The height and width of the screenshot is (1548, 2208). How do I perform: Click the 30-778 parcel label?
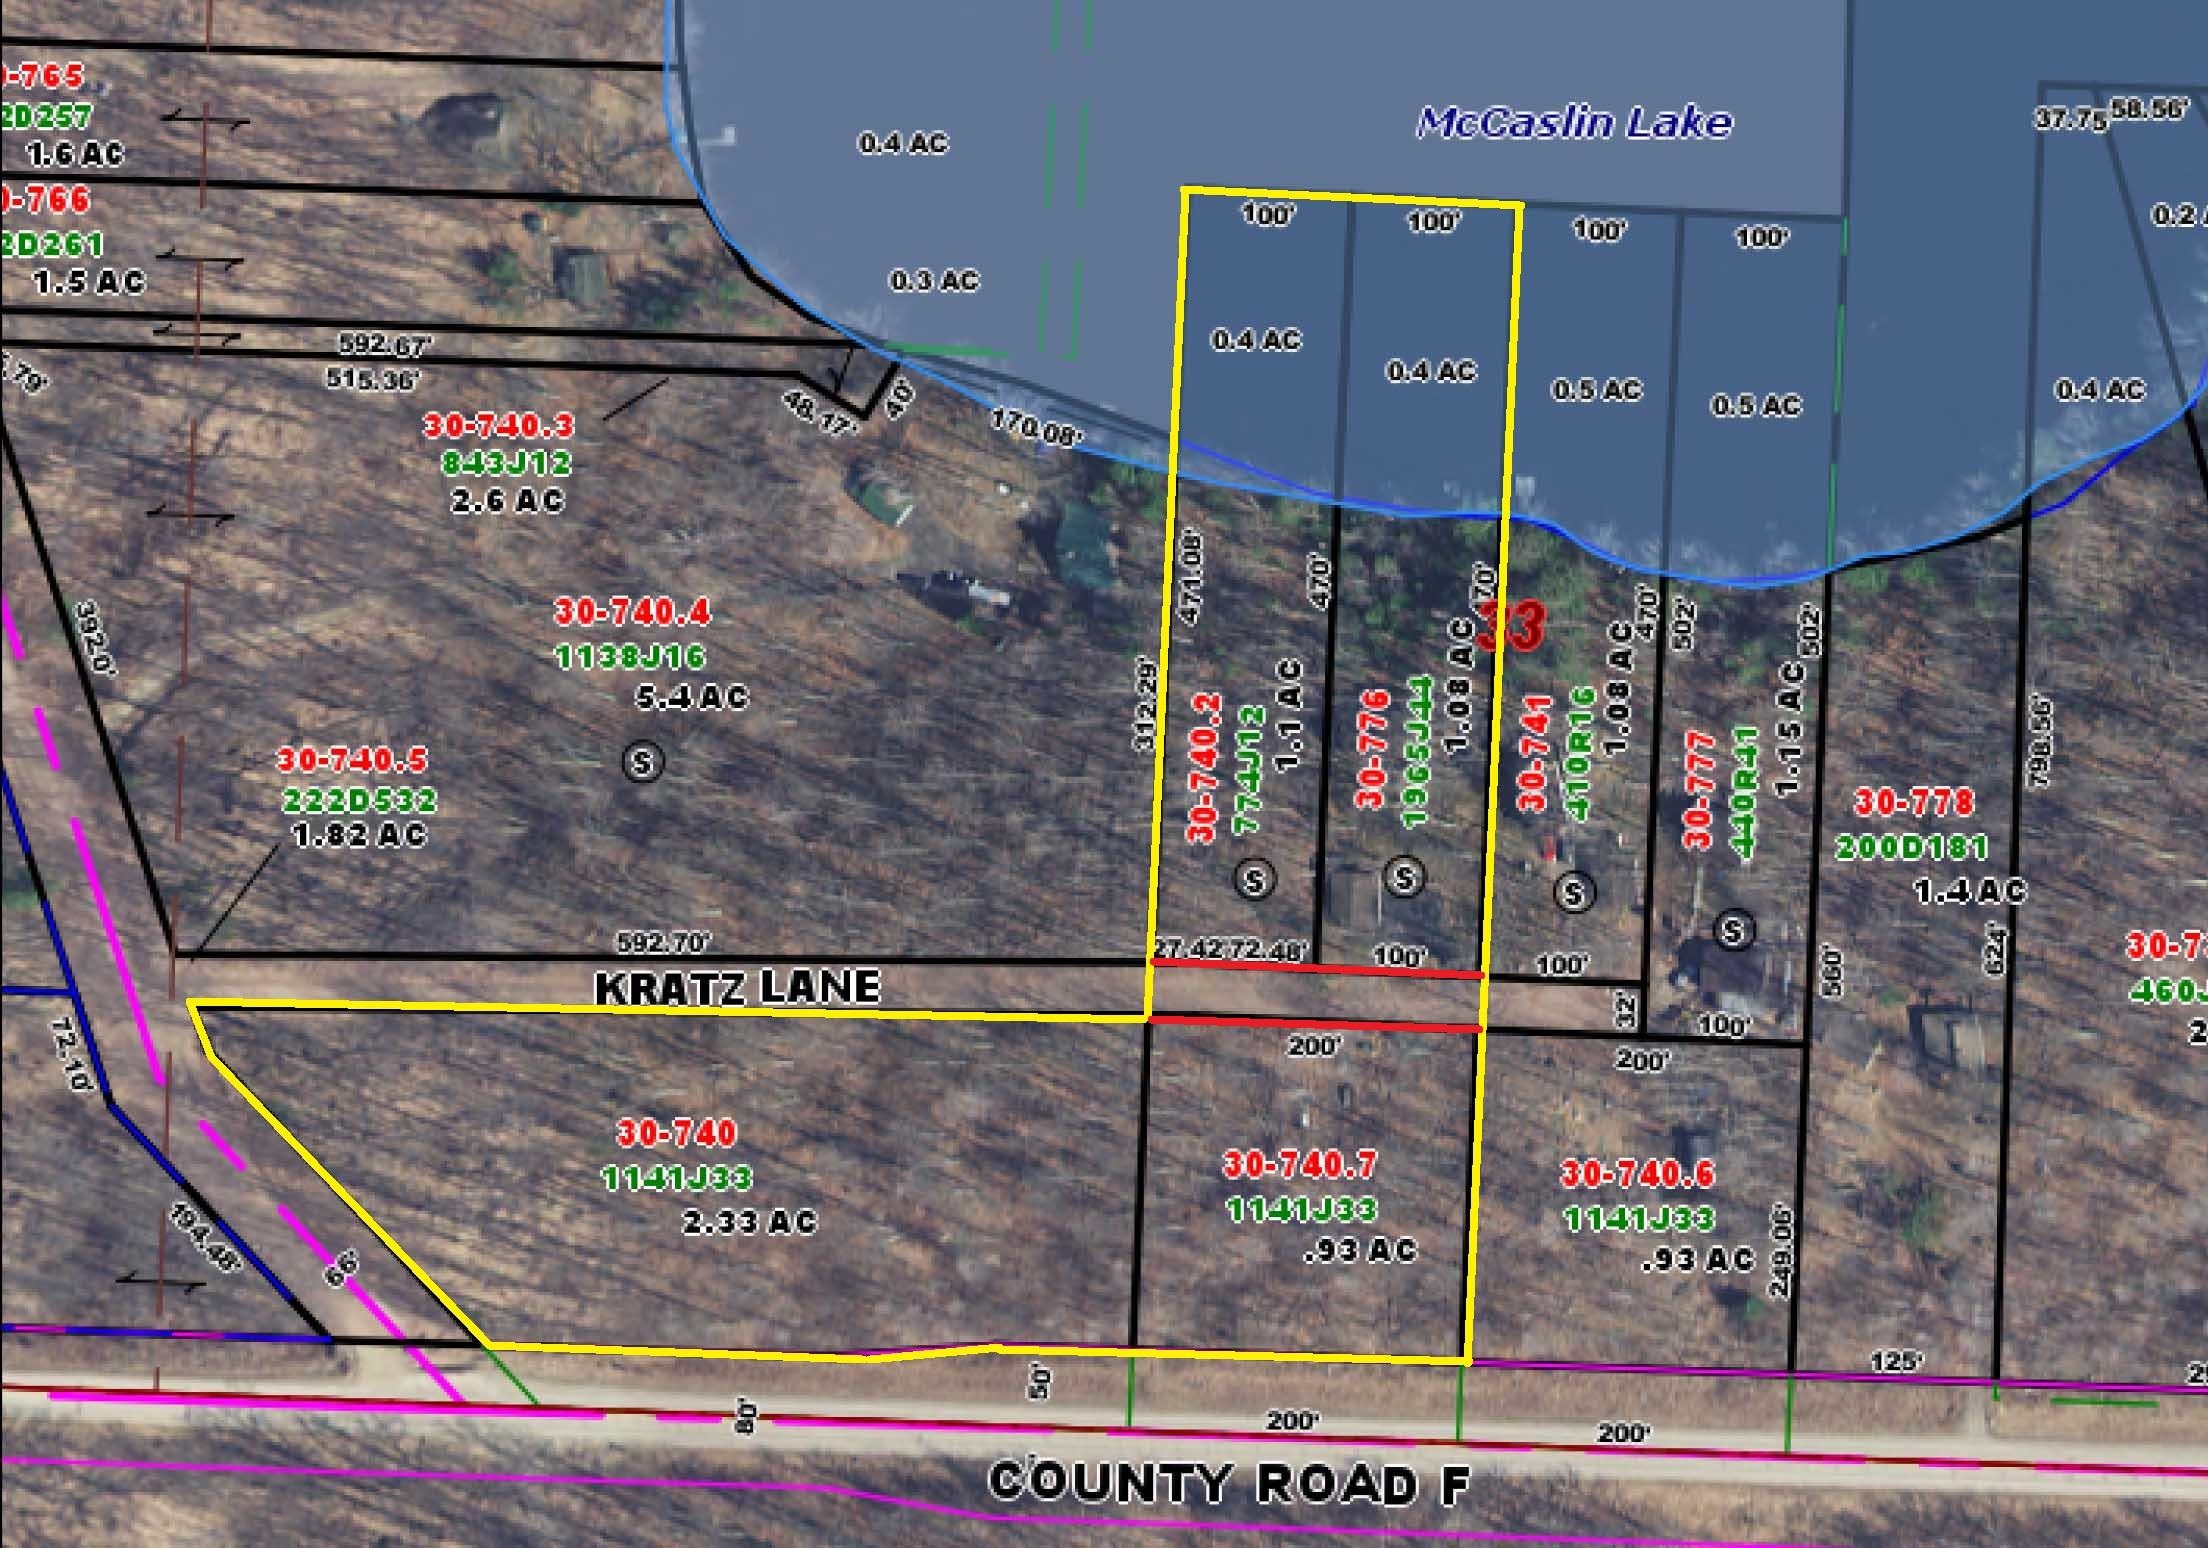pos(1914,802)
